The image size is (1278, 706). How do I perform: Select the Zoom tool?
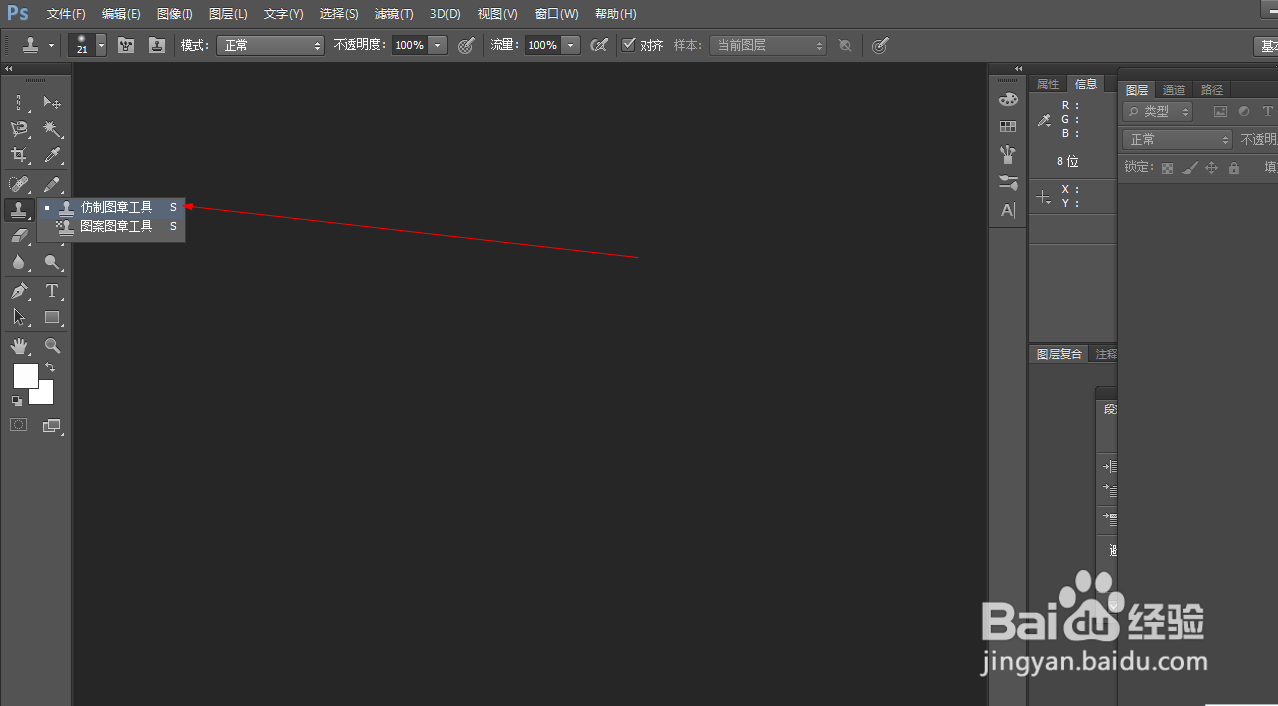(52, 346)
